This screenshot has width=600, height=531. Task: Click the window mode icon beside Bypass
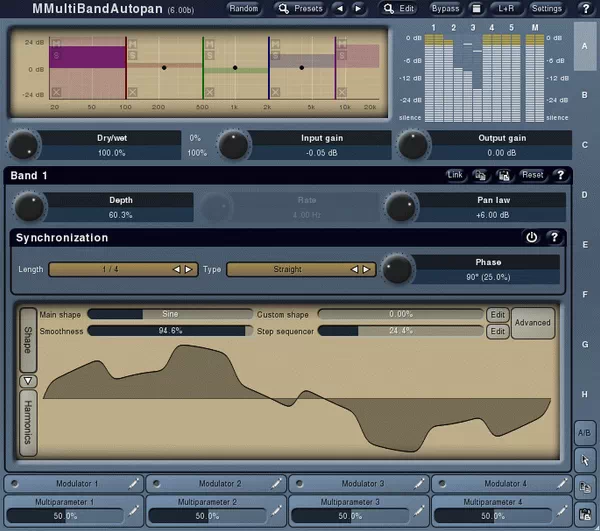click(476, 8)
